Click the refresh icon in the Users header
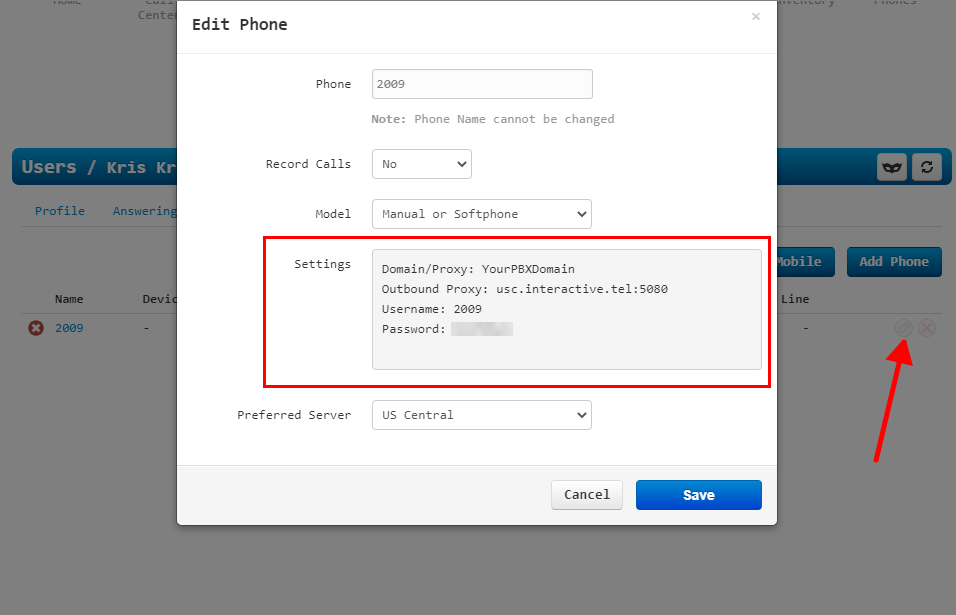956x615 pixels. (927, 167)
